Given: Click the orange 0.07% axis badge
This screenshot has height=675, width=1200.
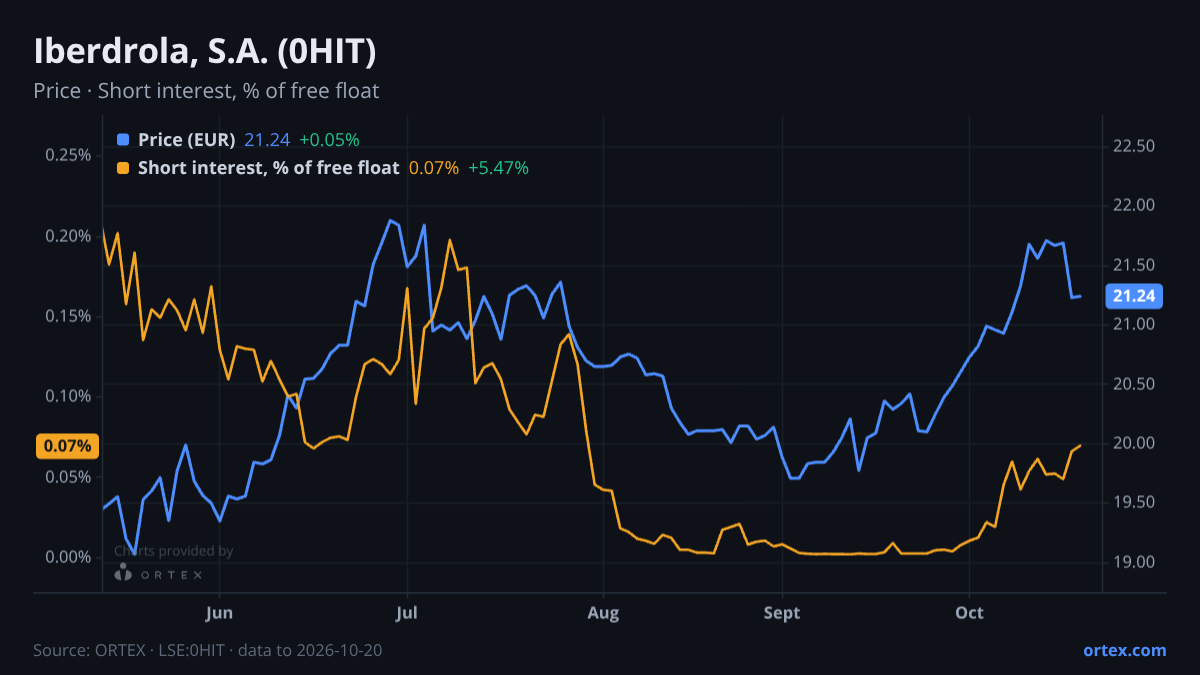Looking at the screenshot, I should tap(69, 446).
